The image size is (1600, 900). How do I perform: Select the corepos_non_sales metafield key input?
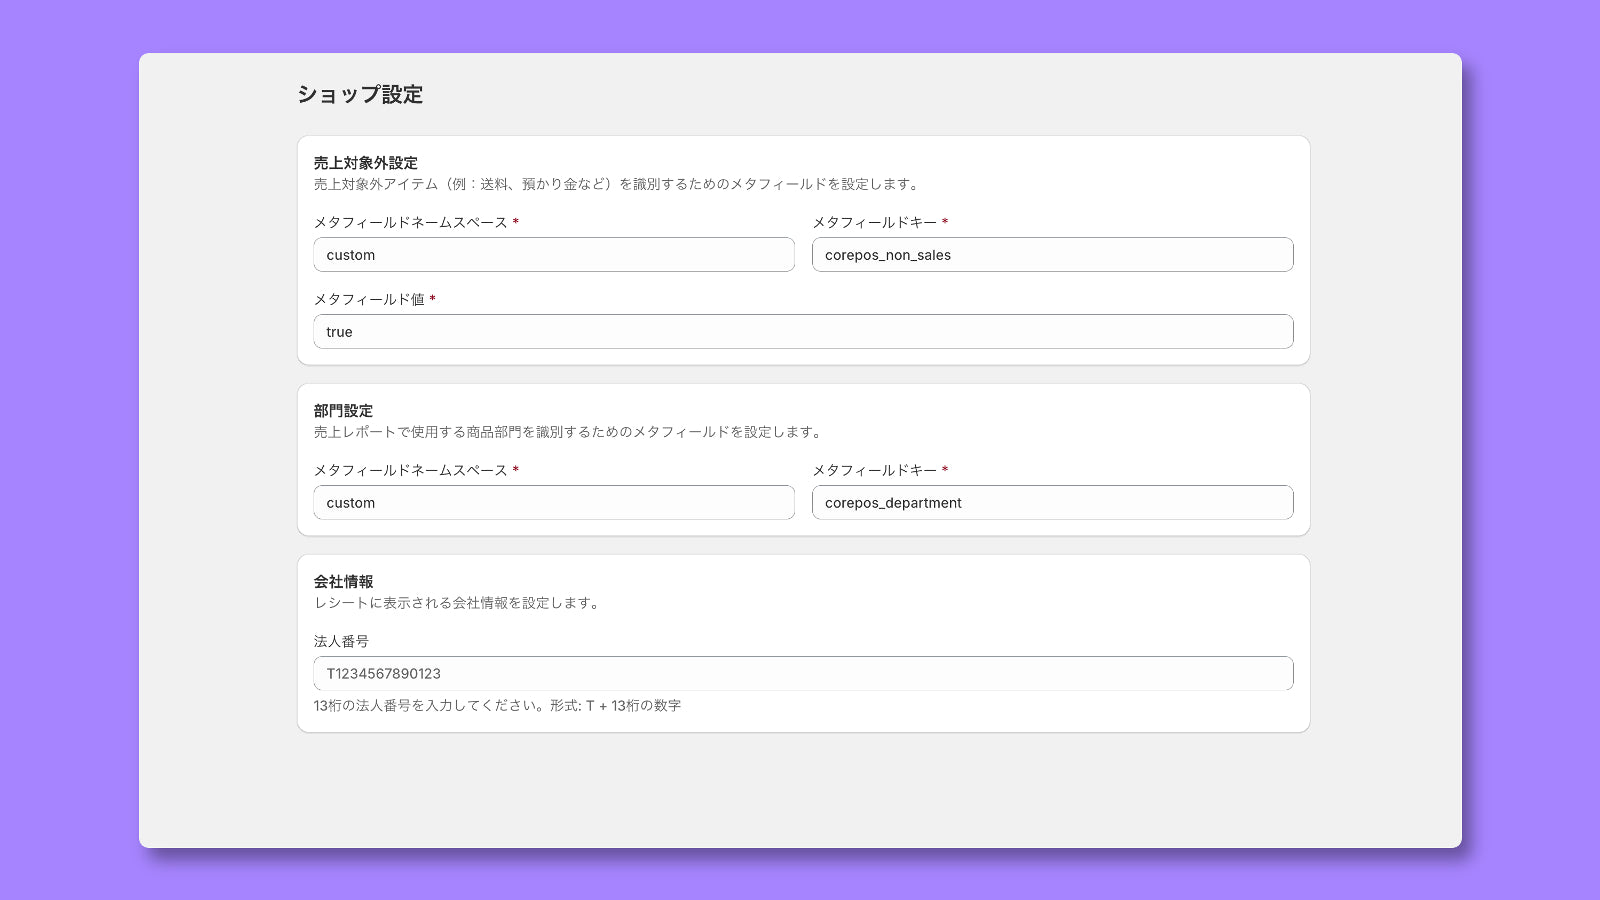[x=1051, y=255]
